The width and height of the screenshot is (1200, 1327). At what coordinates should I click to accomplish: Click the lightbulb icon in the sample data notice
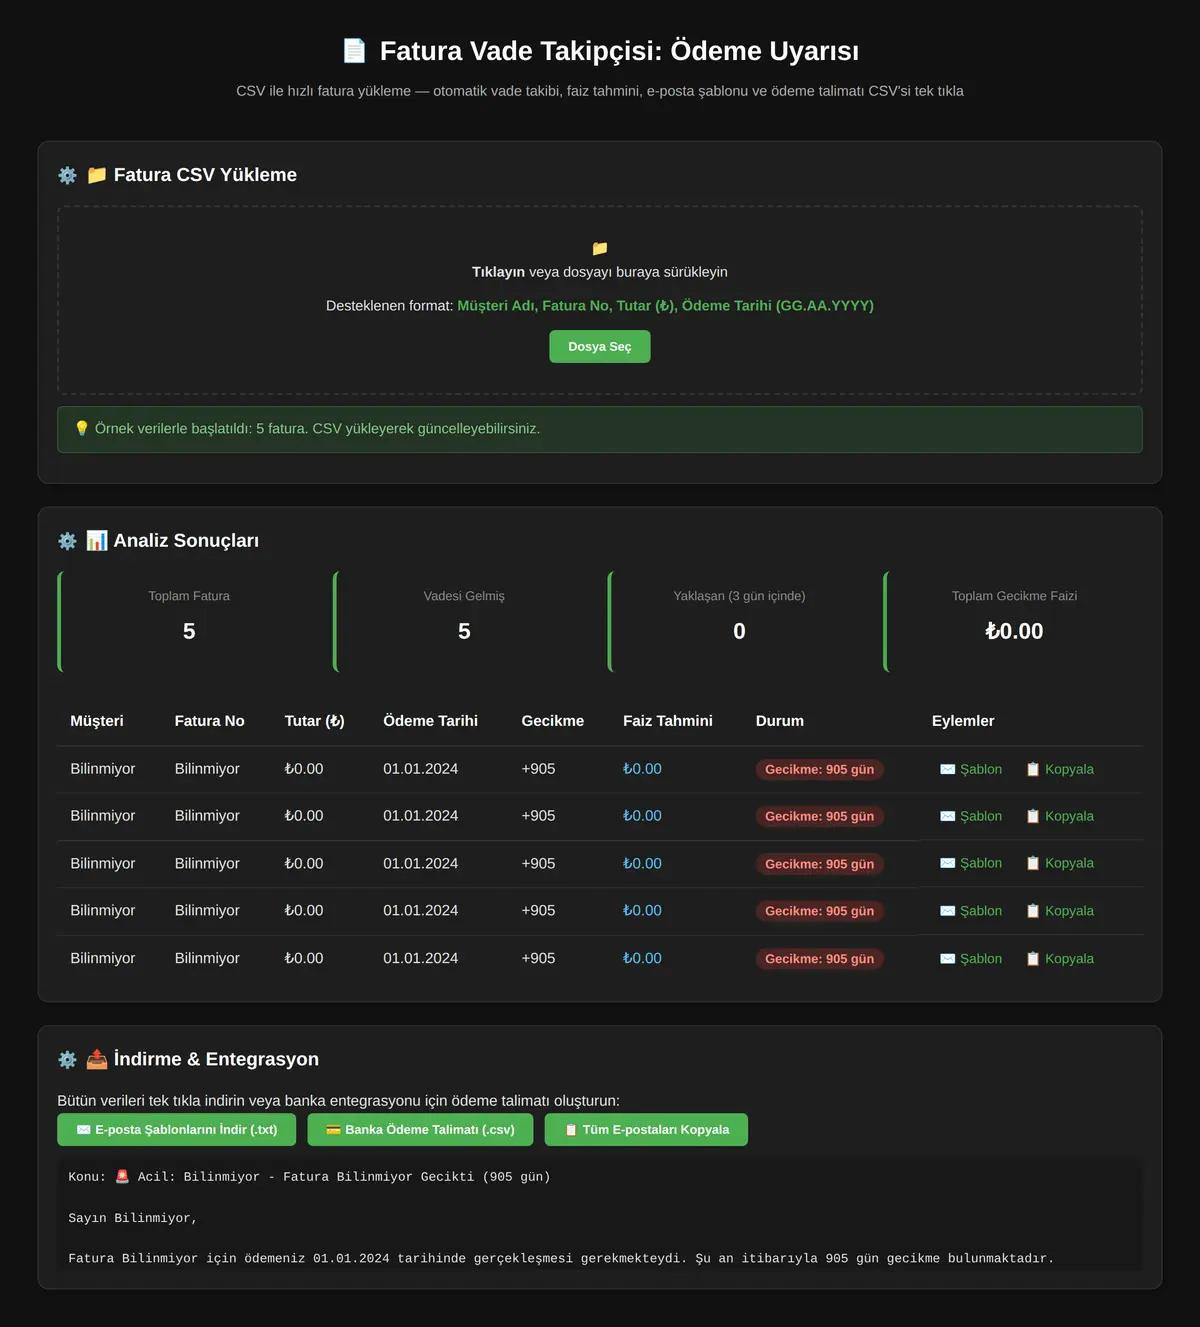[x=82, y=428]
